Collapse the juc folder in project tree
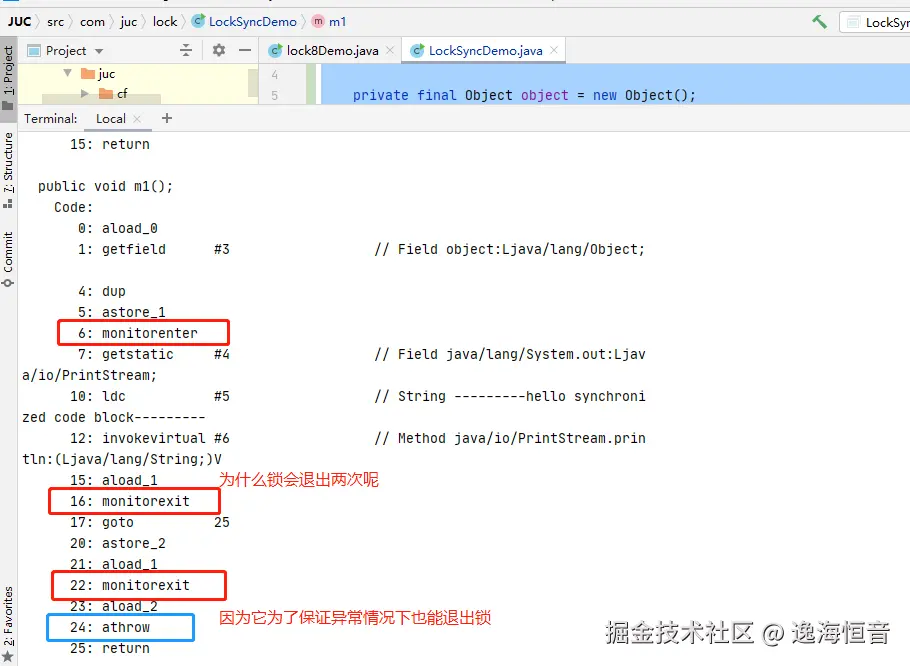Viewport: 910px width, 666px height. pos(68,73)
